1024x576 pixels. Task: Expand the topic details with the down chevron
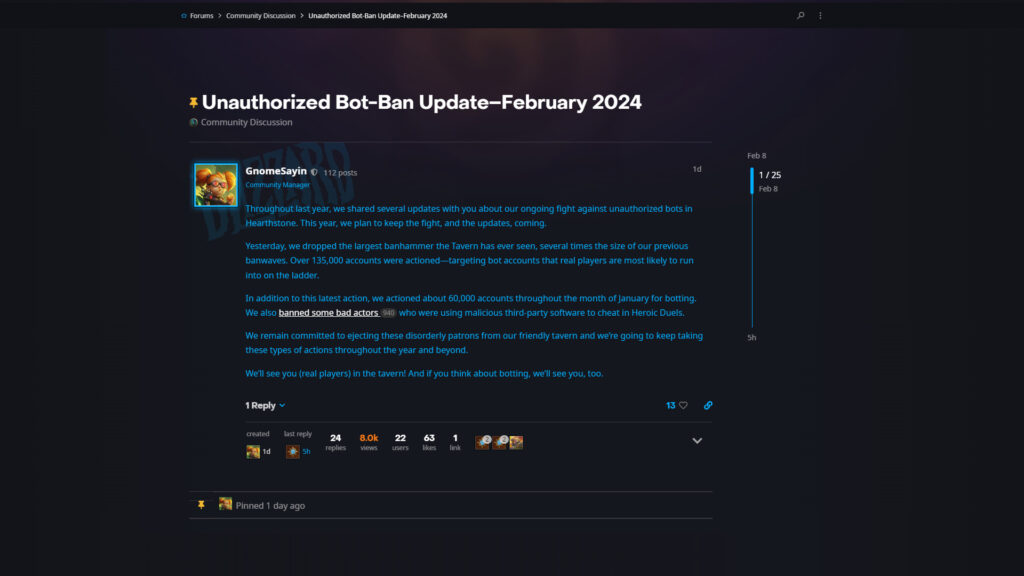tap(697, 441)
